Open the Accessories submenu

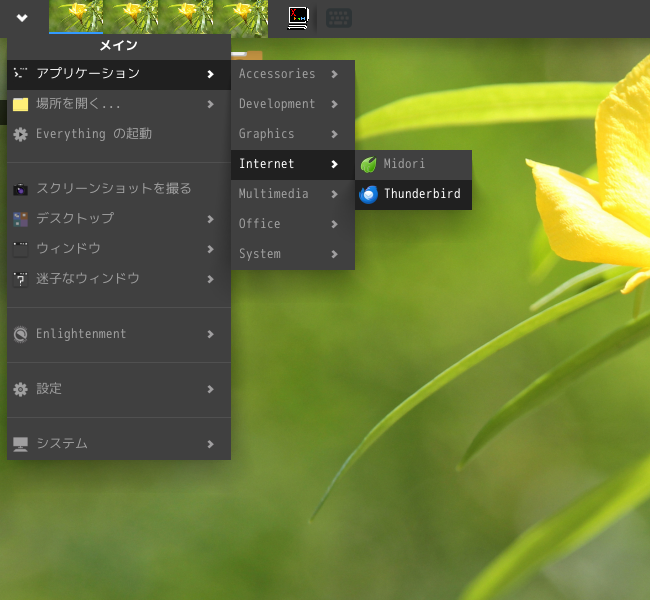click(293, 75)
